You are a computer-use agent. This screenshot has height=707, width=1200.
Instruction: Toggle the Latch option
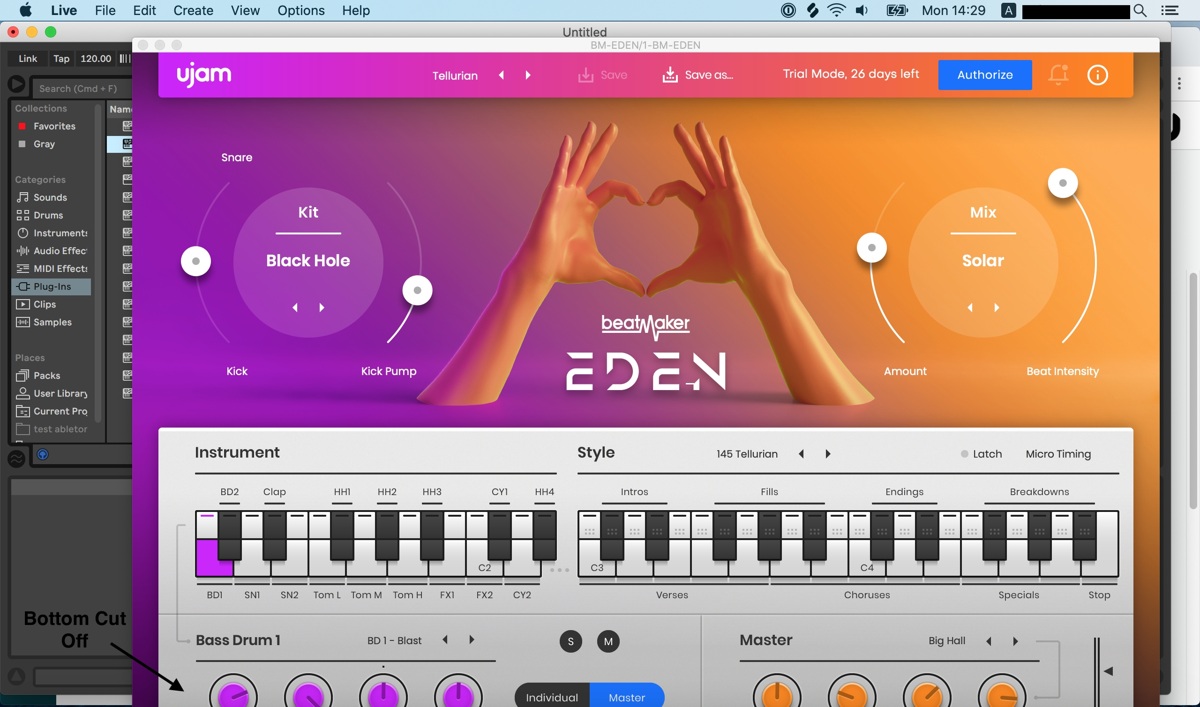981,454
